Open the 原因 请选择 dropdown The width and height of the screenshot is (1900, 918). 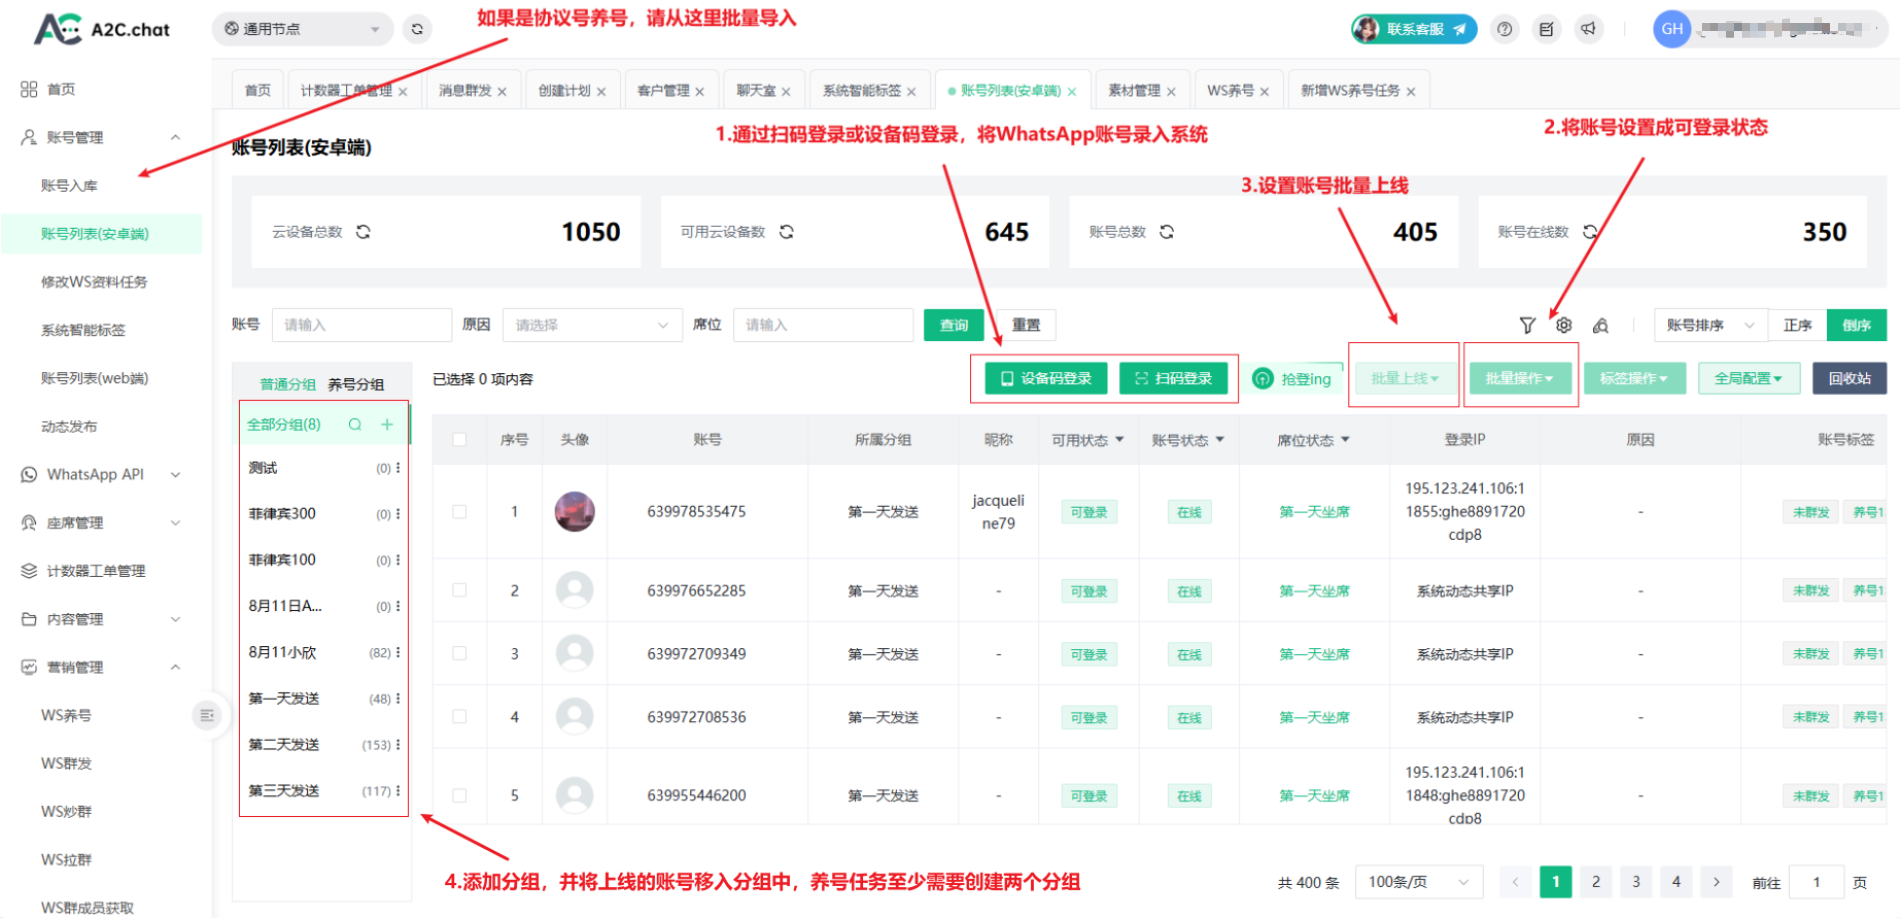pos(591,325)
